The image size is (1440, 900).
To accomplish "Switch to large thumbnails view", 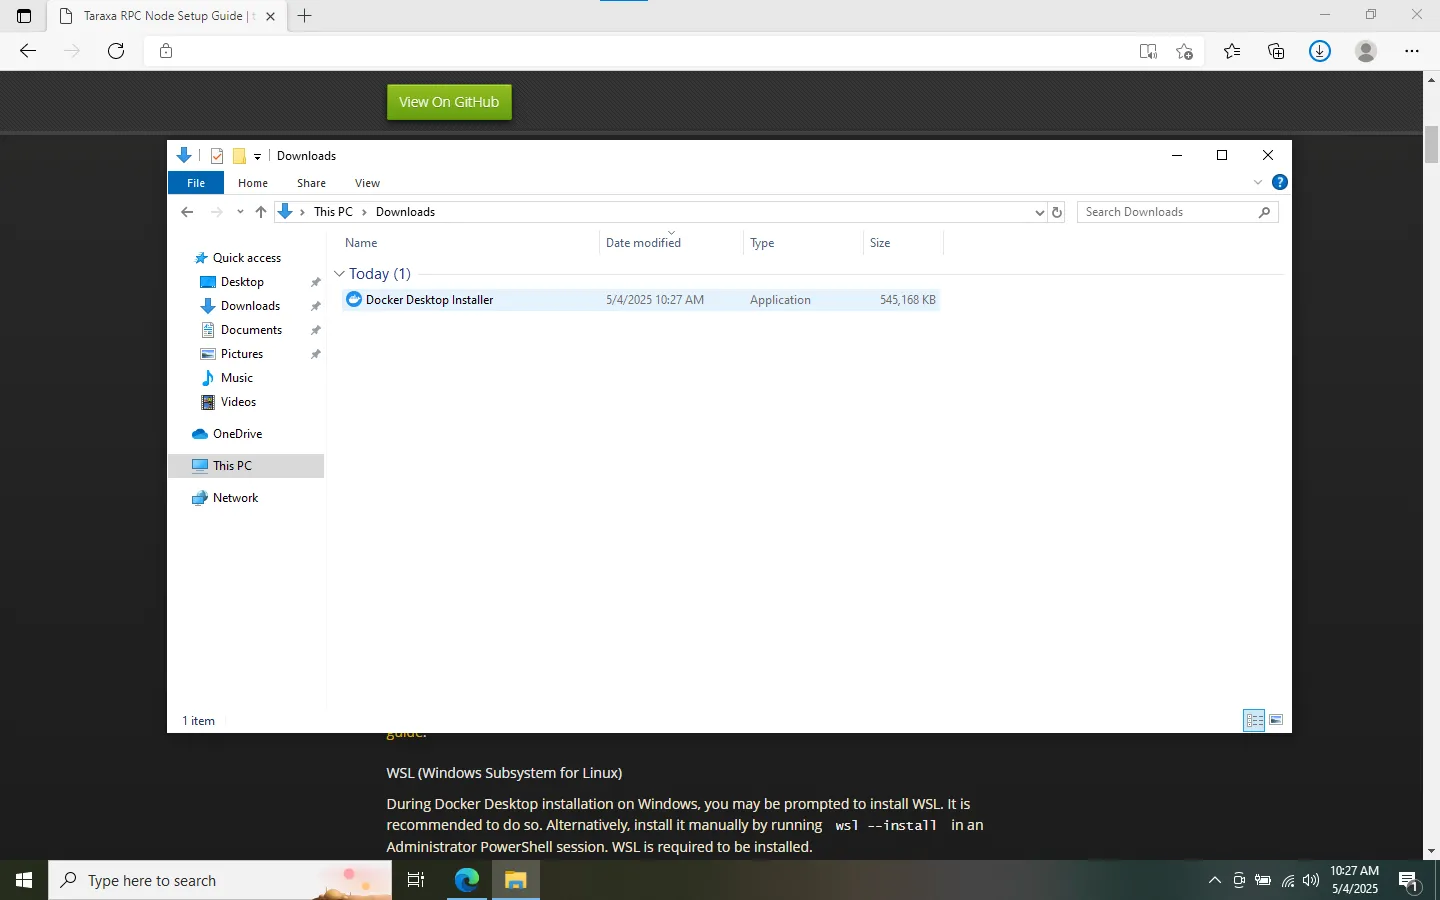I will (x=1277, y=720).
